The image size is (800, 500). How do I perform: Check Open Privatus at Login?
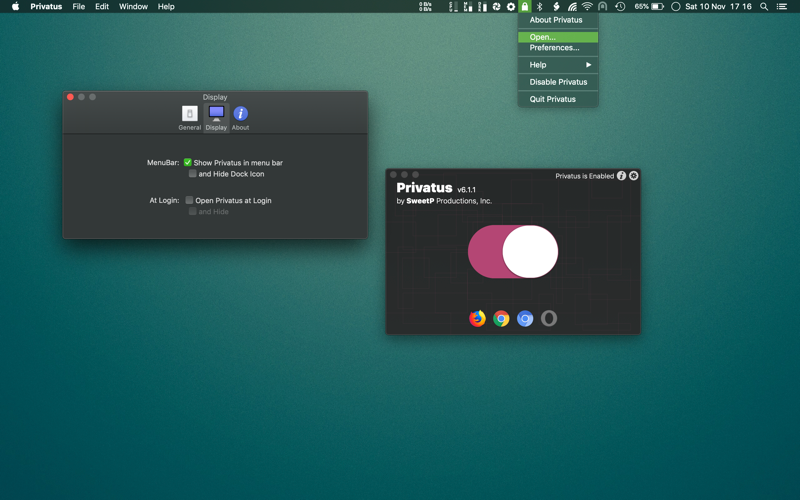pyautogui.click(x=189, y=200)
